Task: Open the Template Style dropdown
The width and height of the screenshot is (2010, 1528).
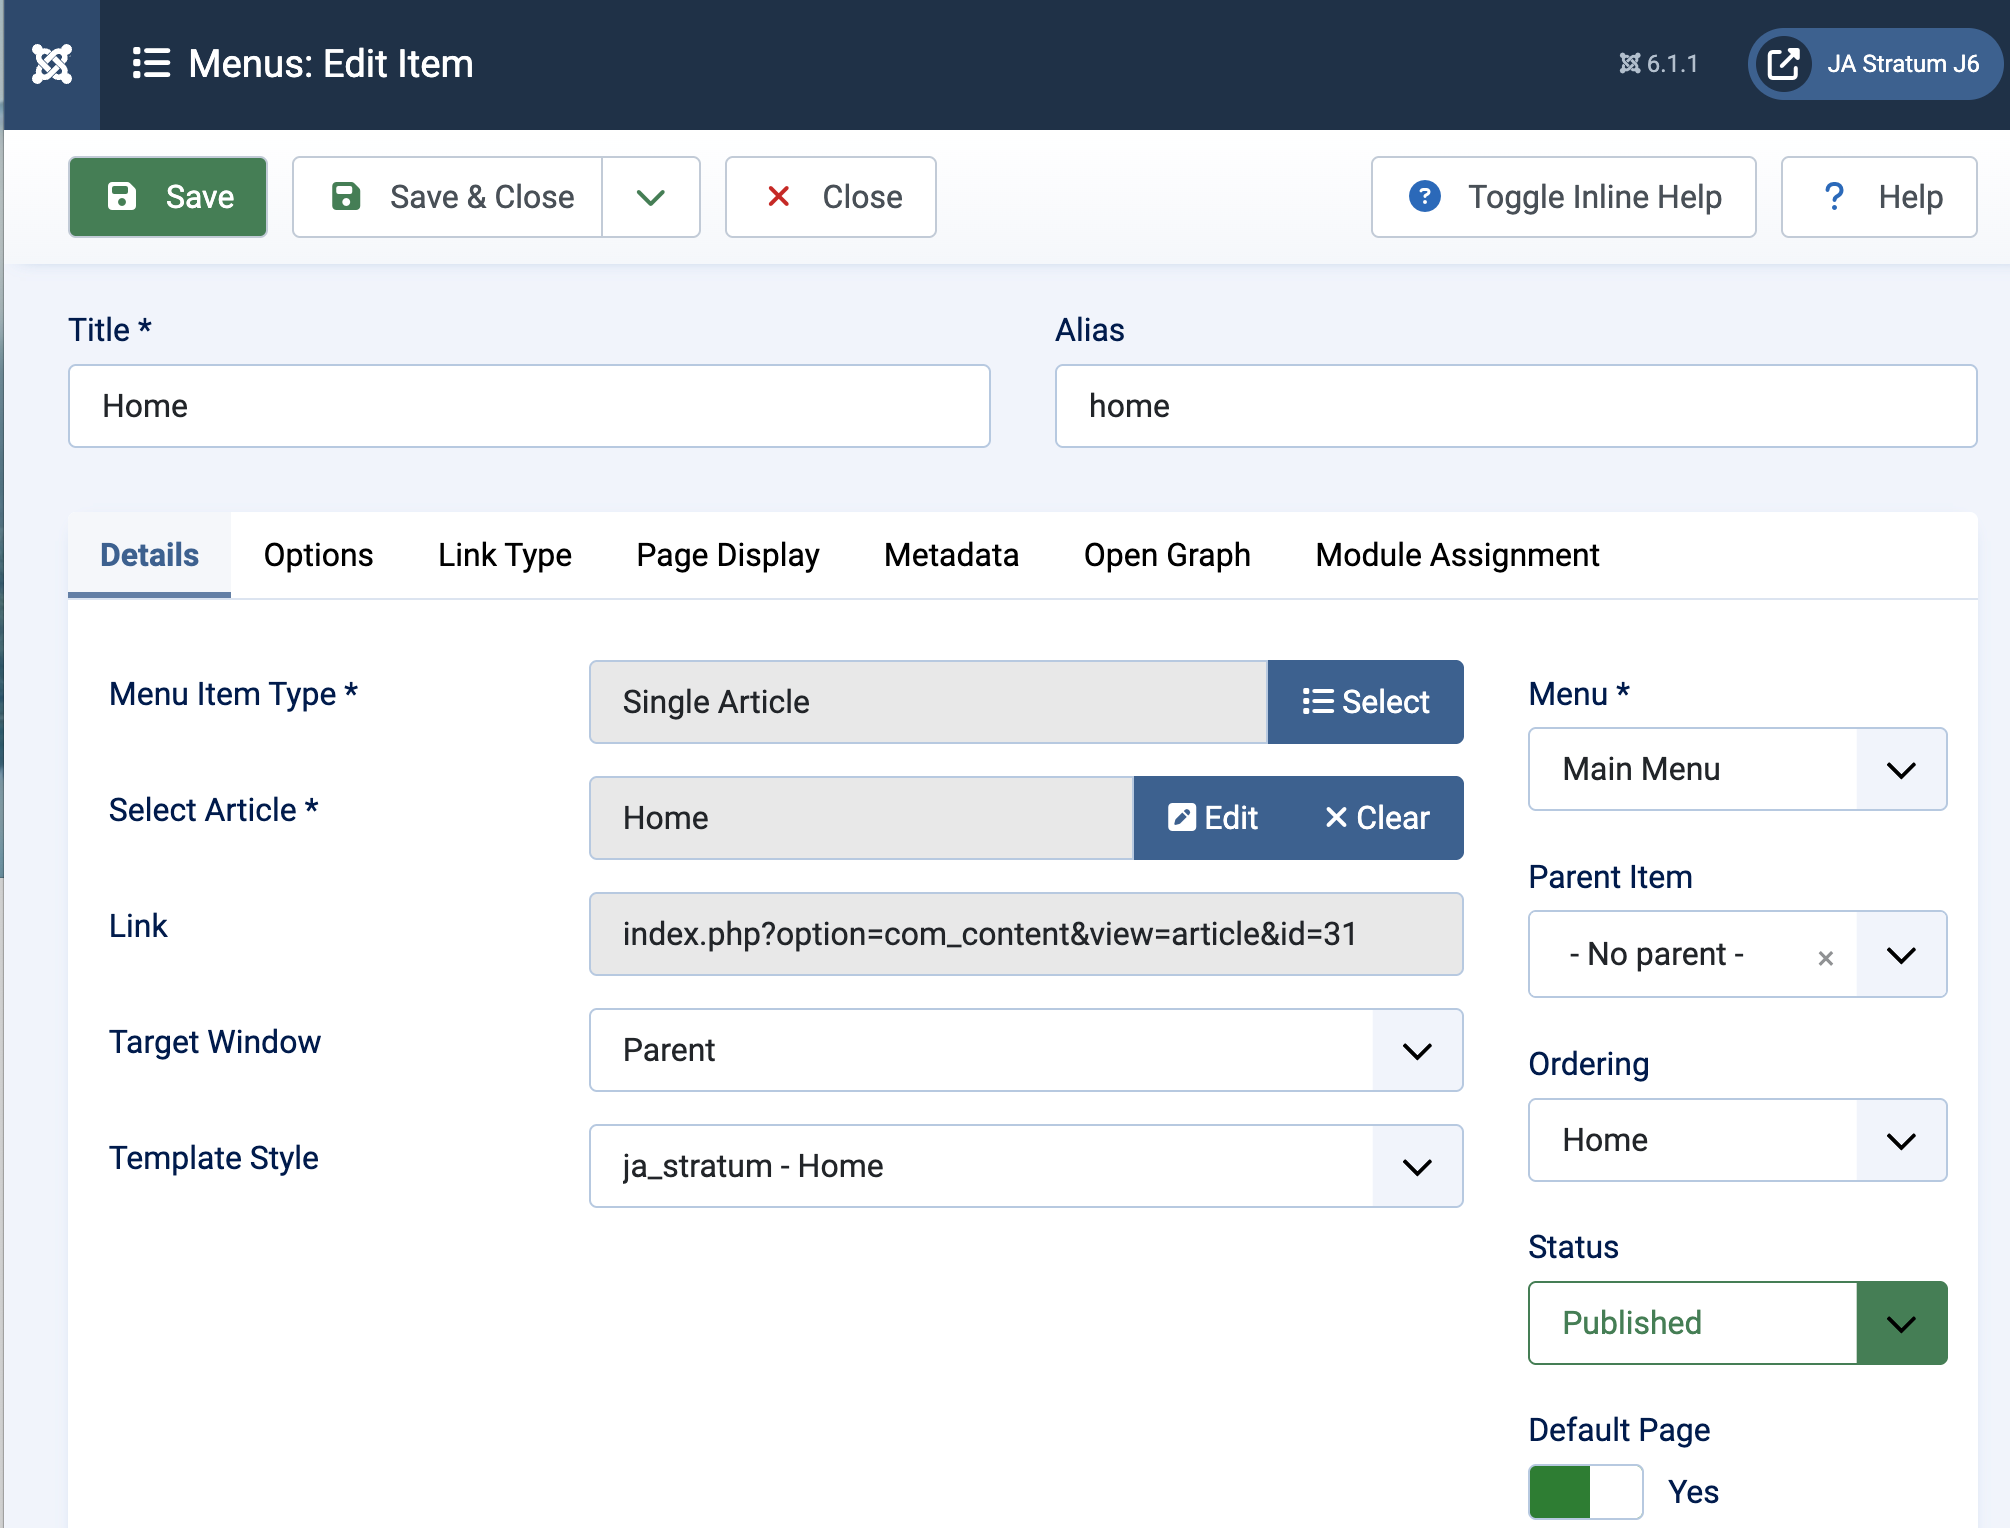Action: pyautogui.click(x=1026, y=1166)
